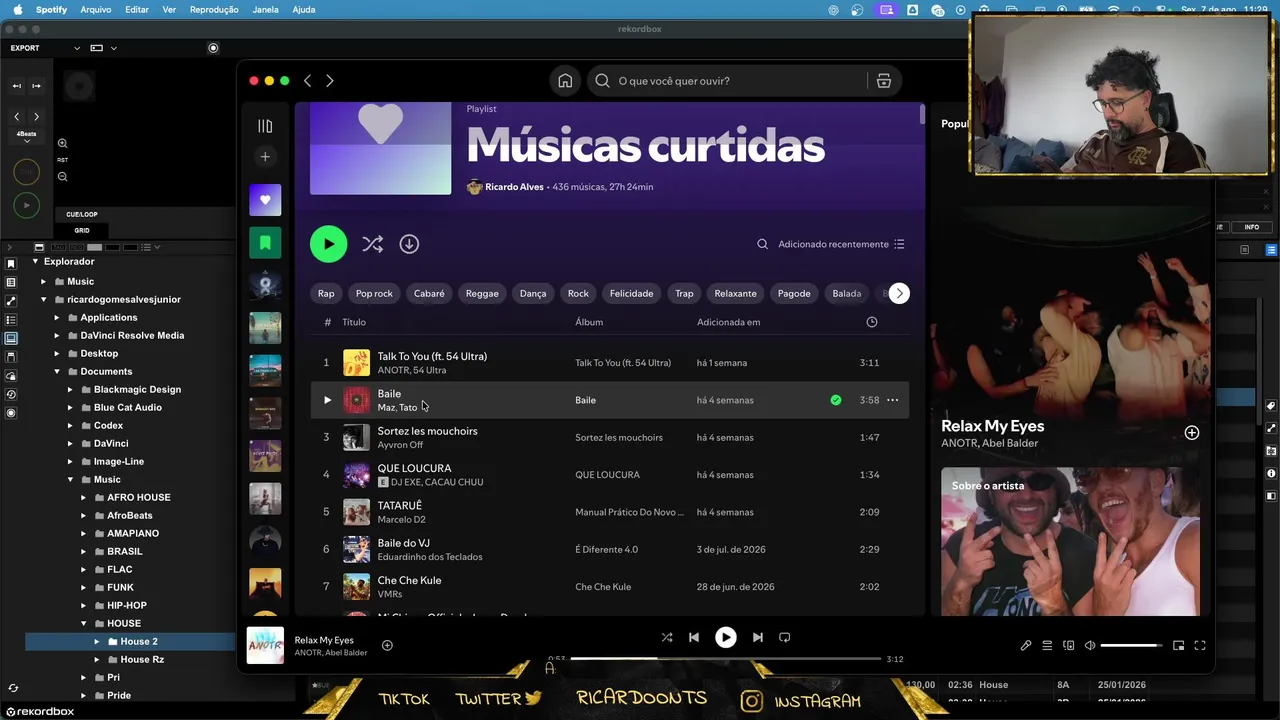The image size is (1280, 720).
Task: Open the Reprodução menu
Action: pos(214,10)
